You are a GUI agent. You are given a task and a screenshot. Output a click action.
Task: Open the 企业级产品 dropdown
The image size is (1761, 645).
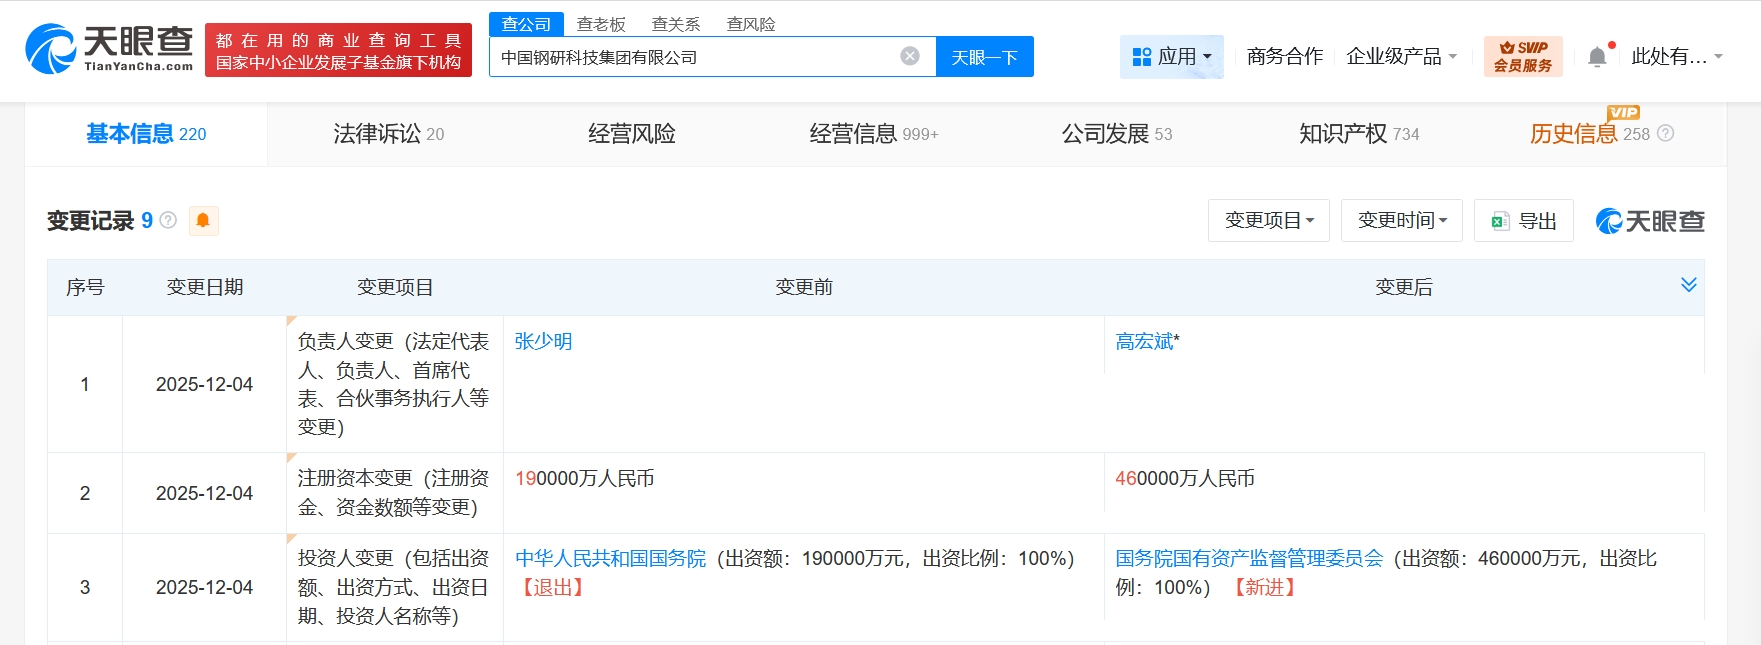pyautogui.click(x=1401, y=57)
